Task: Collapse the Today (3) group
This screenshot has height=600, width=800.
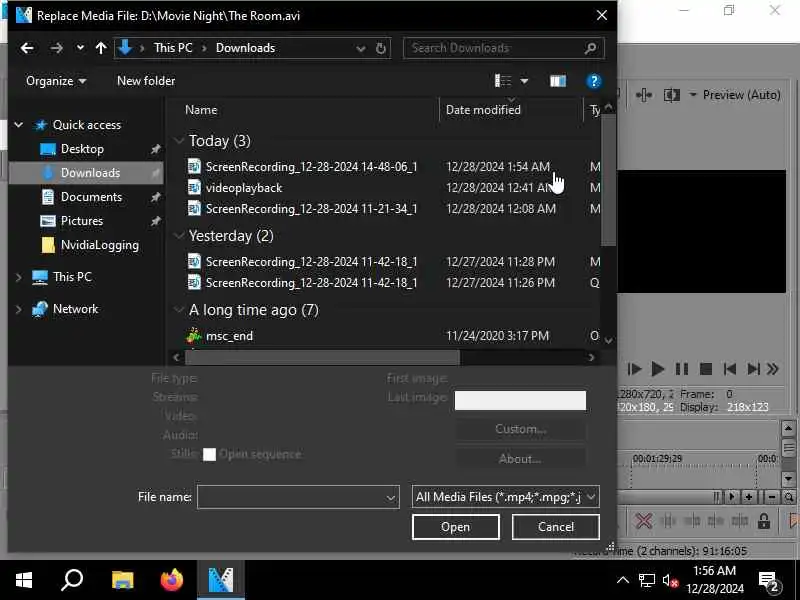Action: [179, 141]
